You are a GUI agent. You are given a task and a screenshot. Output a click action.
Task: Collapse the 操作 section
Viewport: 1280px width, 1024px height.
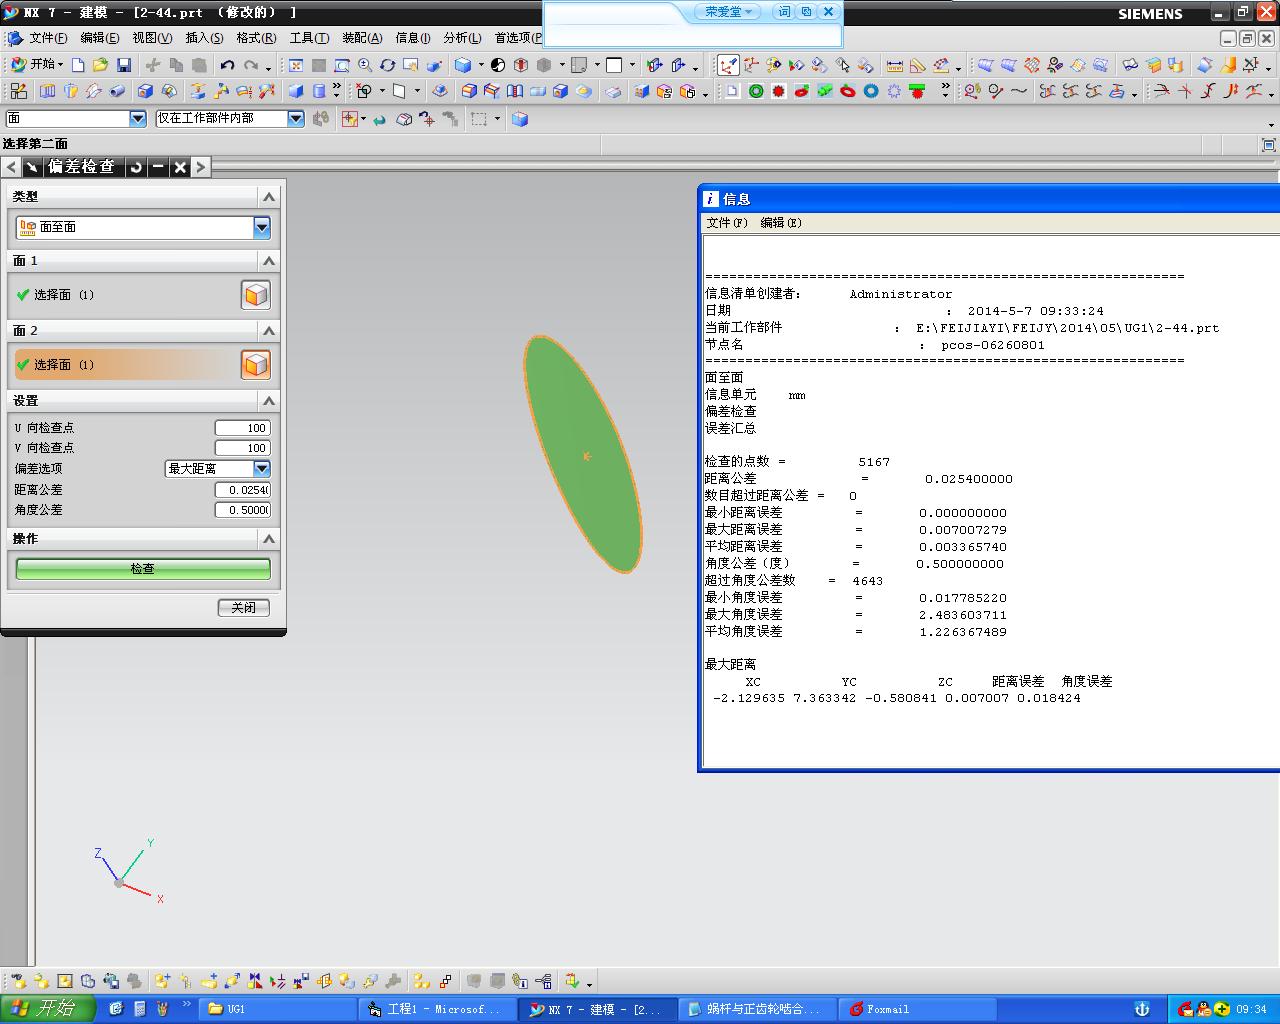(x=268, y=539)
